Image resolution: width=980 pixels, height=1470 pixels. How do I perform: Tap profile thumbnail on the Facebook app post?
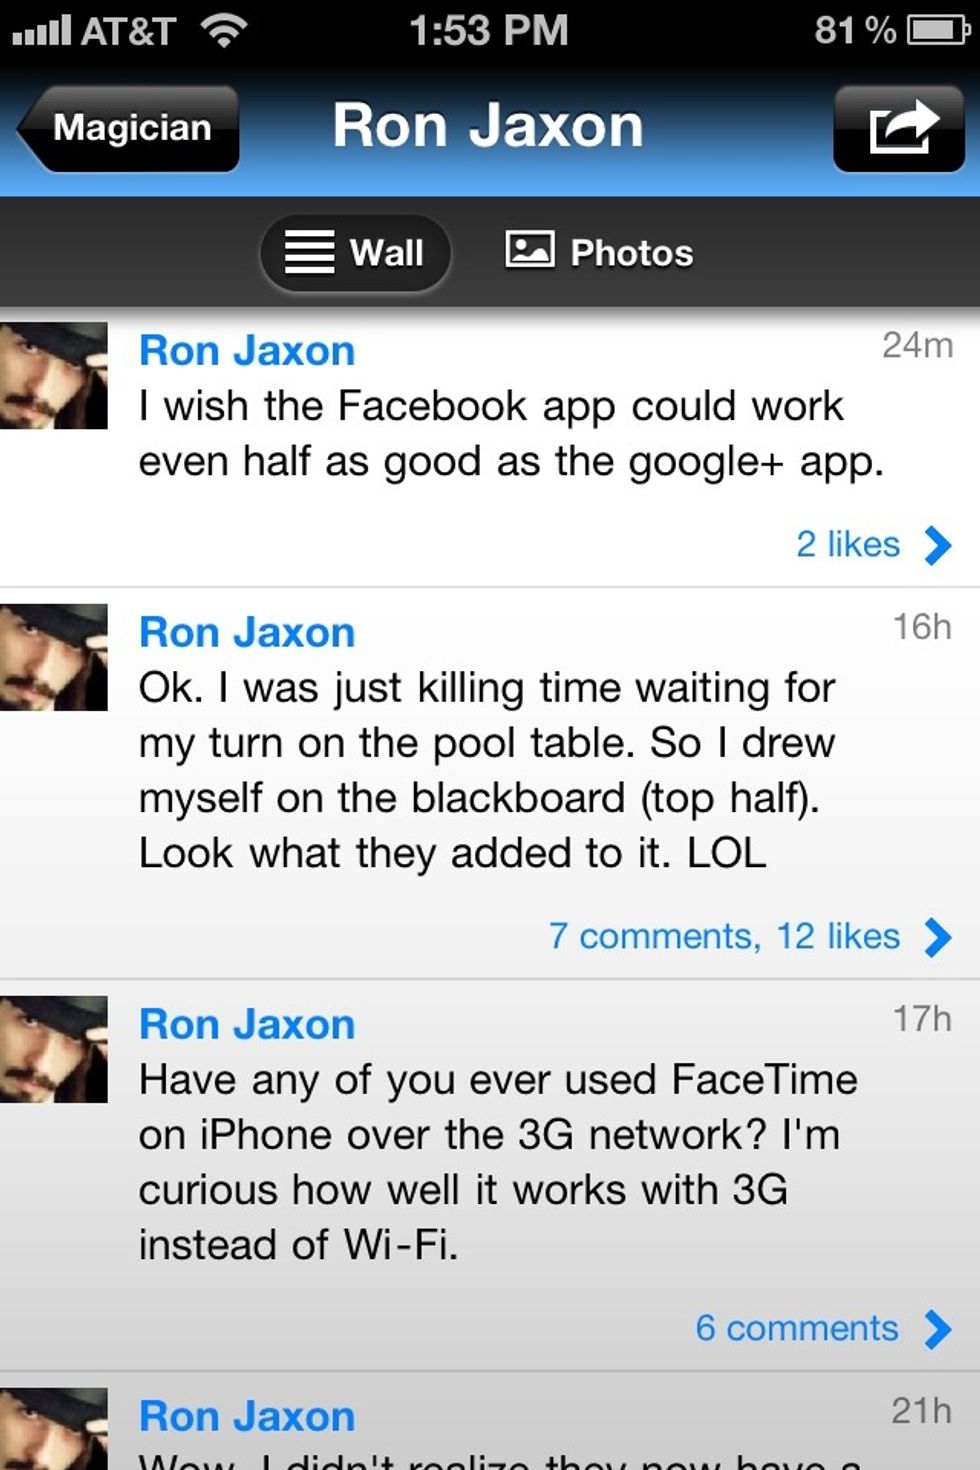click(x=54, y=375)
